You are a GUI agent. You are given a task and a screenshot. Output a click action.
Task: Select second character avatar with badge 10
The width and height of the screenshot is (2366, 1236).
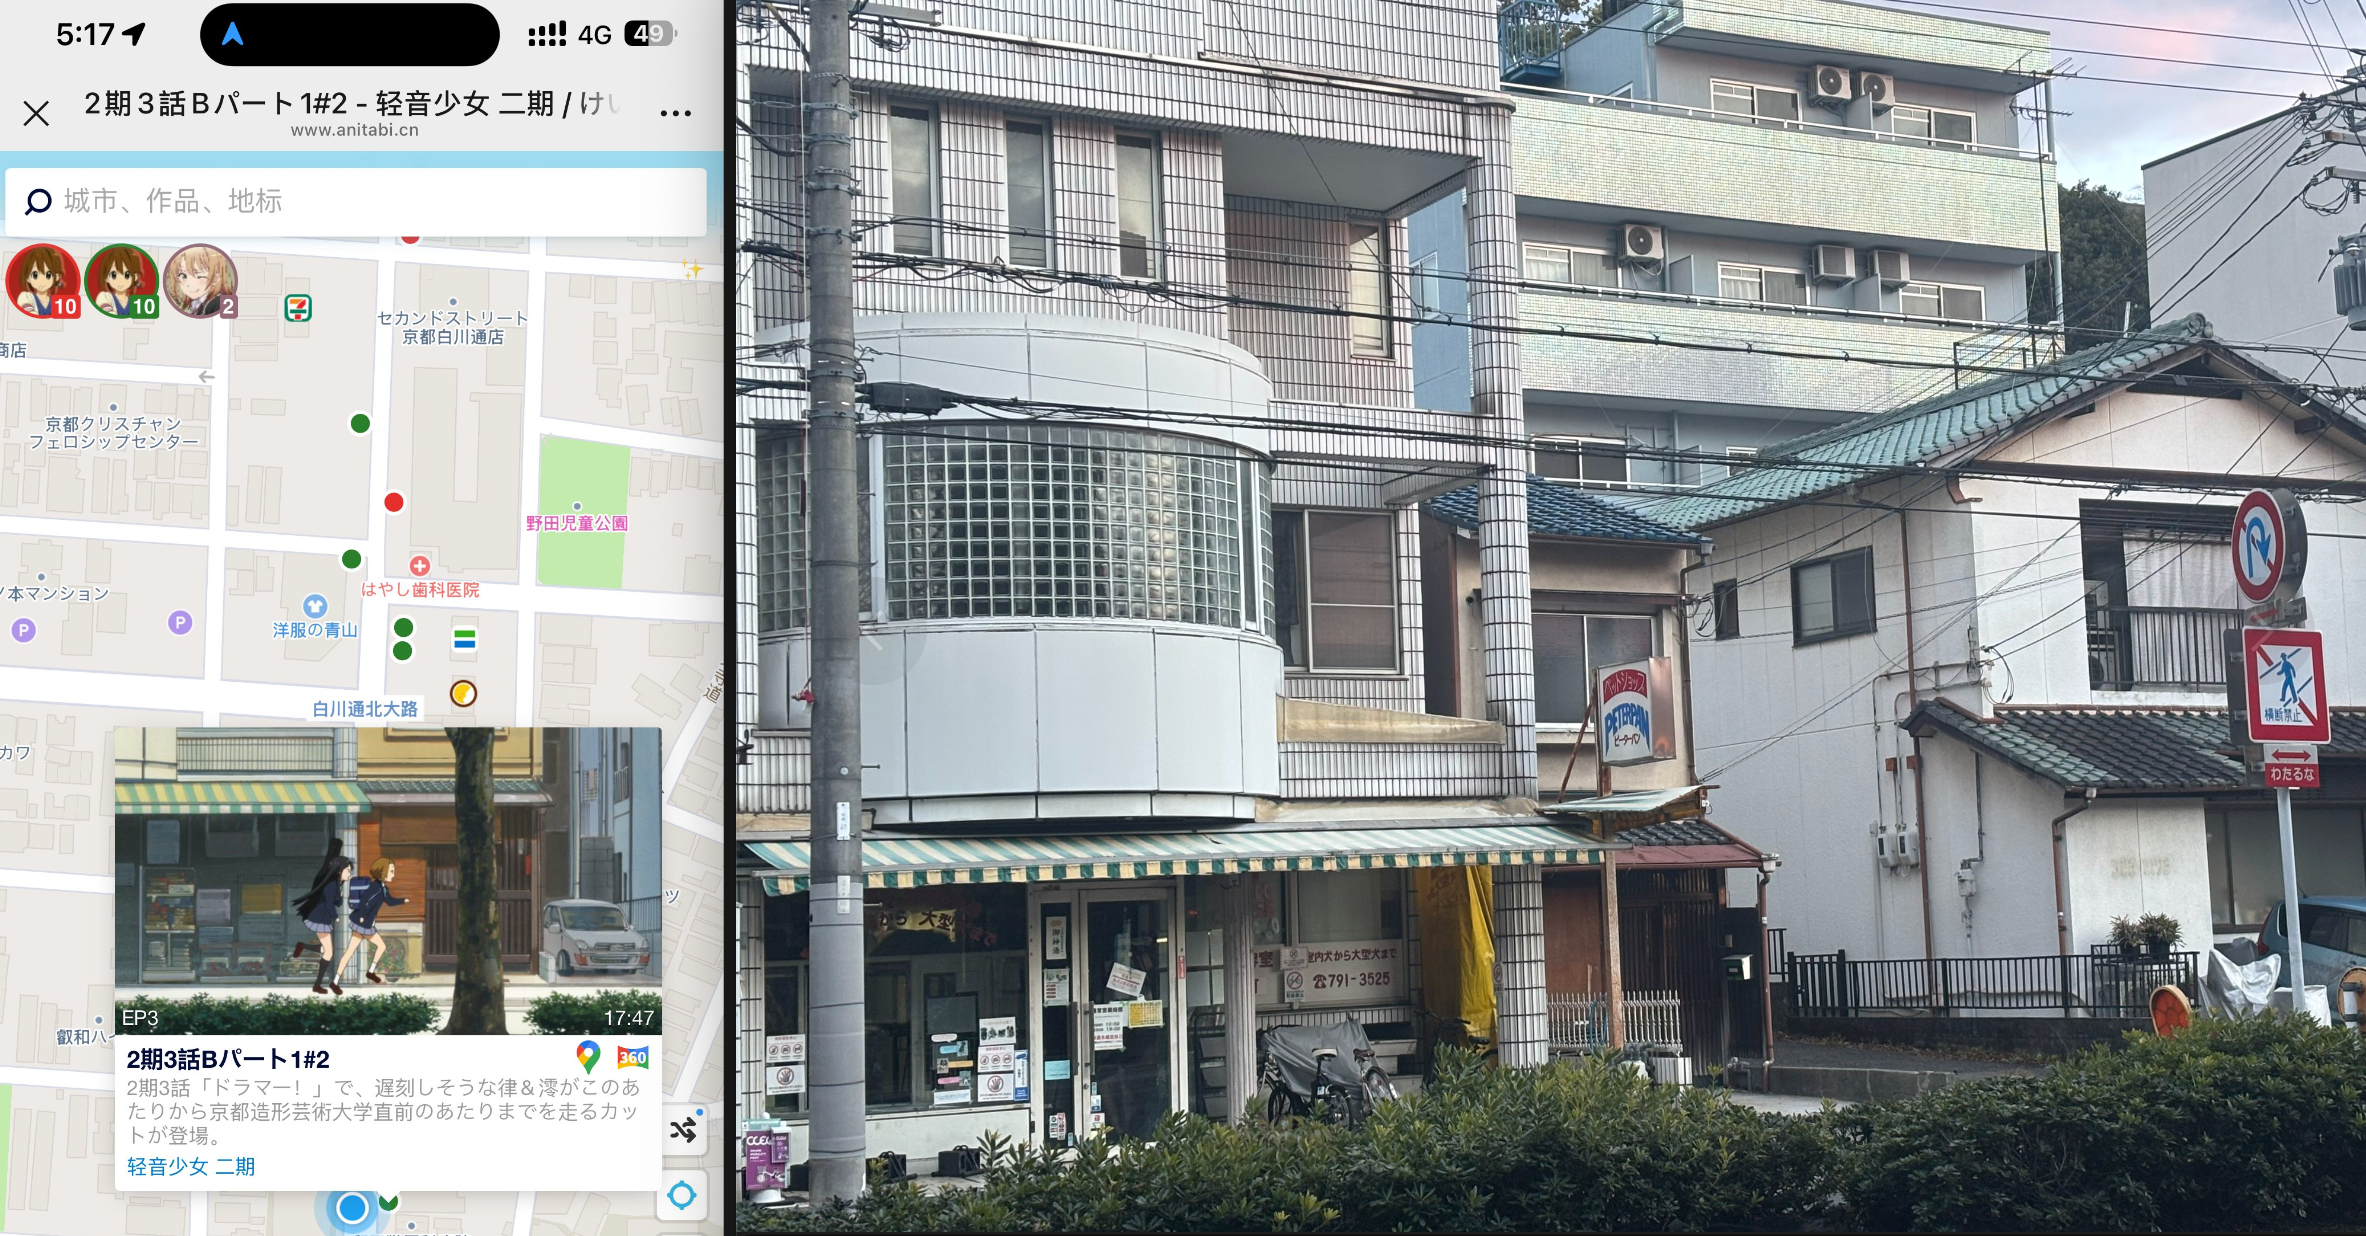[x=121, y=281]
